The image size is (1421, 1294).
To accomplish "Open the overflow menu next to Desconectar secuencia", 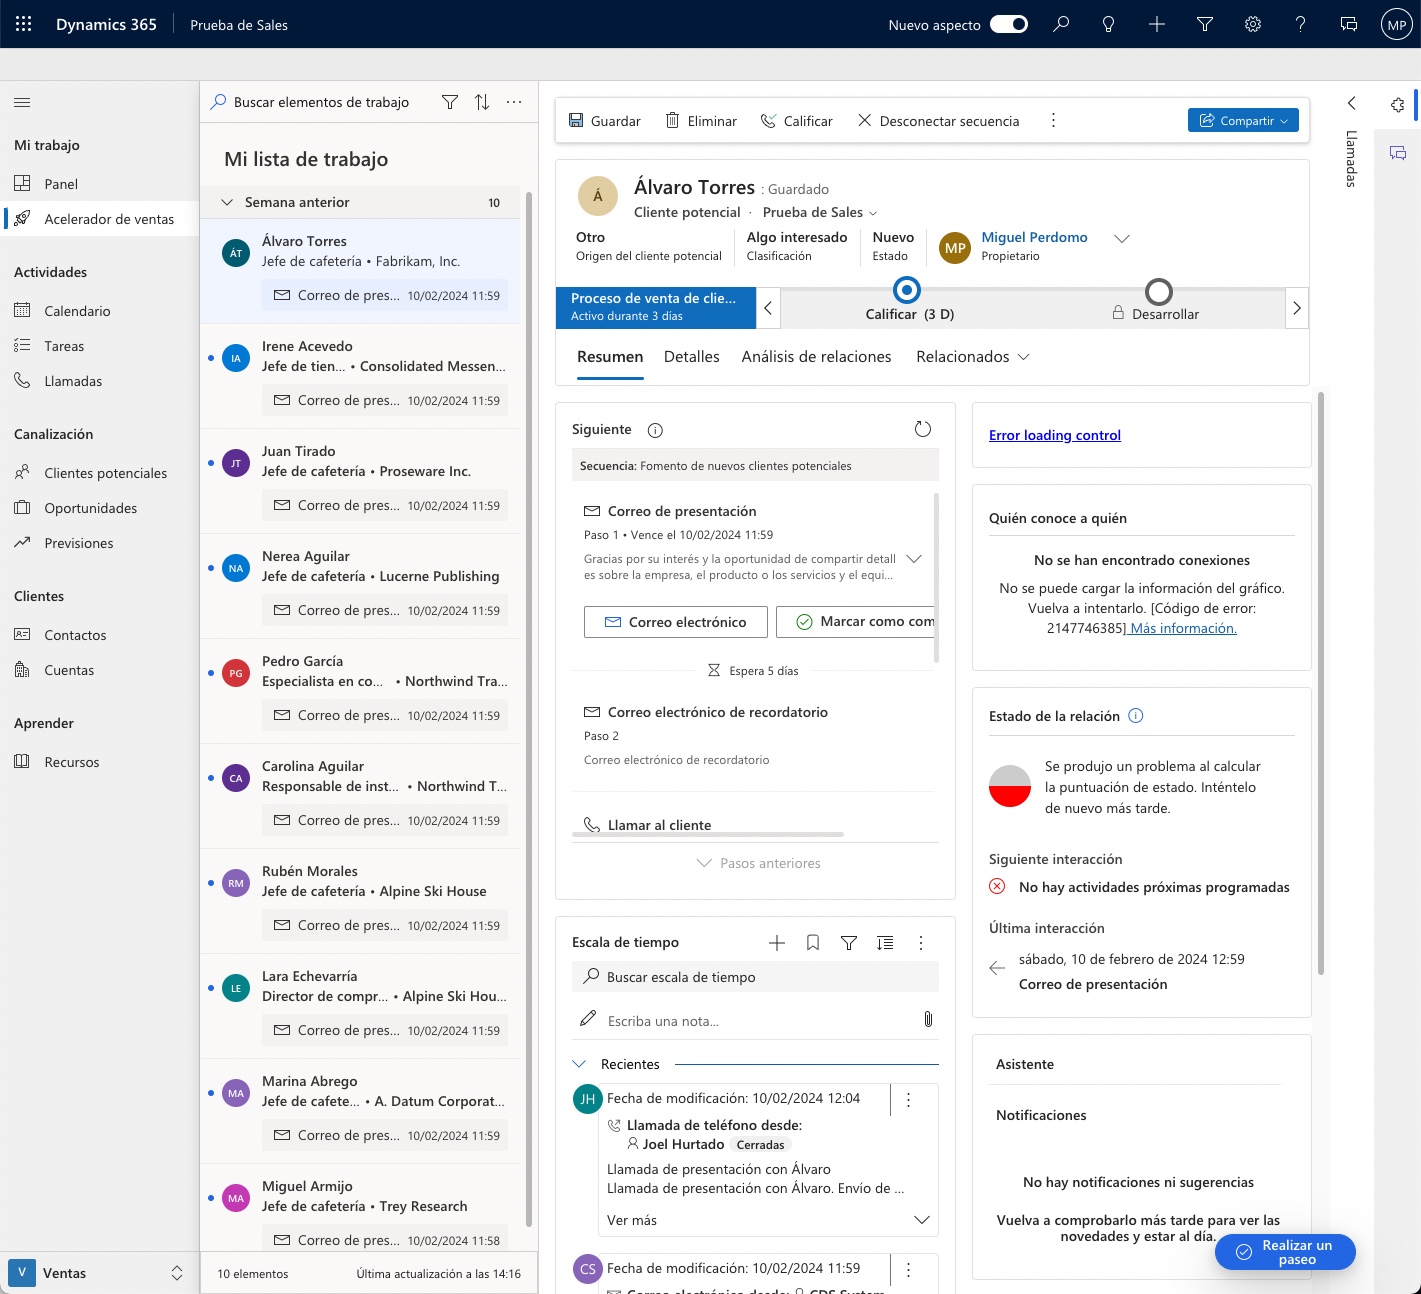I will (1053, 120).
